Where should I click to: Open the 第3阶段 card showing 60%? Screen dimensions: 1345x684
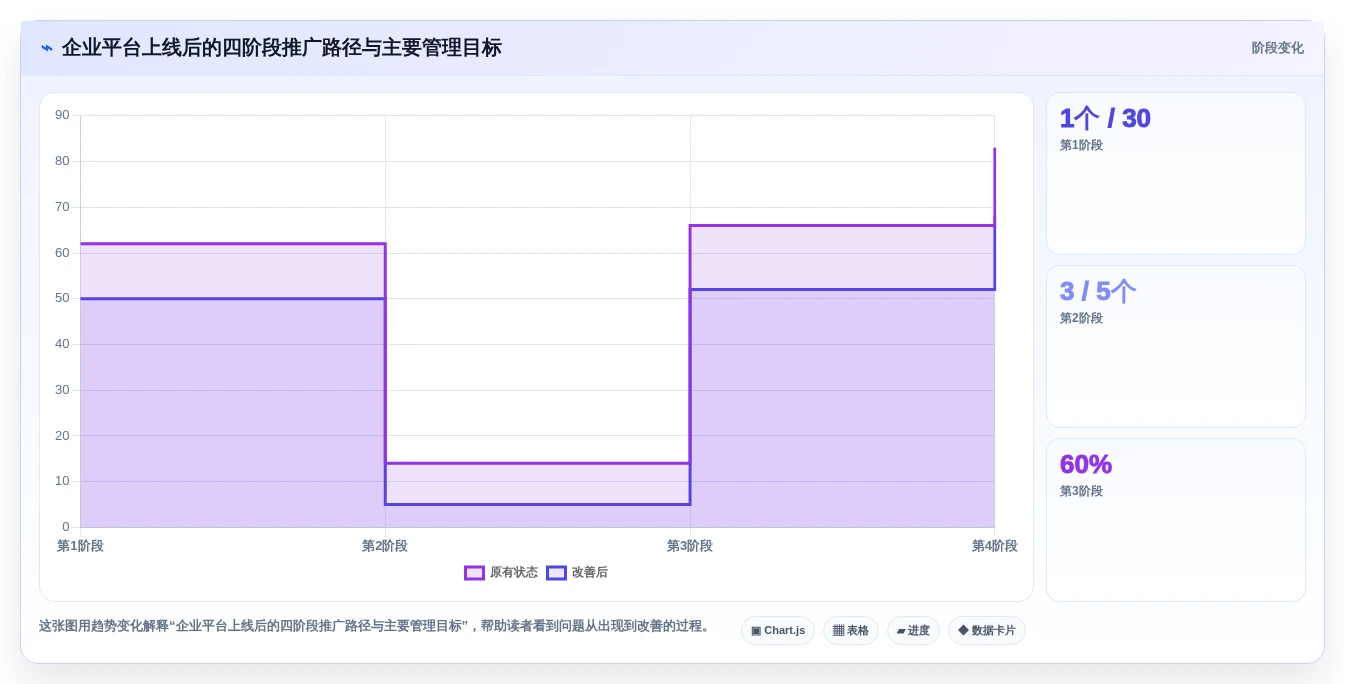1176,520
